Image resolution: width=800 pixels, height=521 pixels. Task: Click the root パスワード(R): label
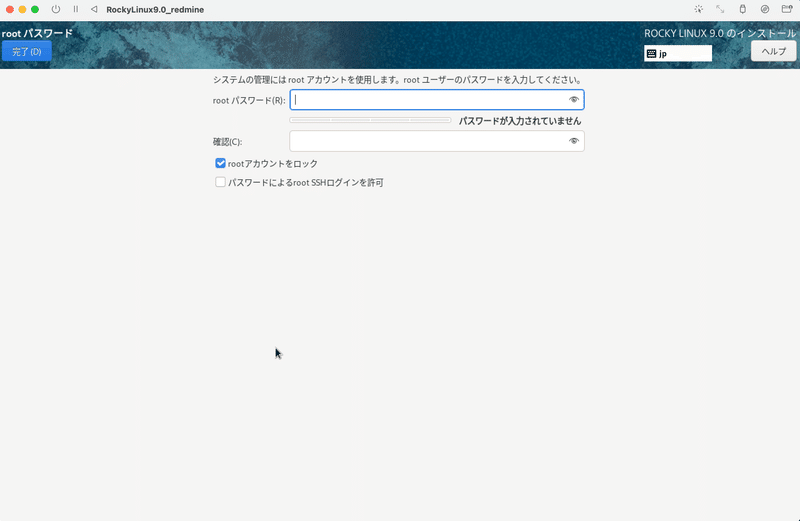point(249,101)
